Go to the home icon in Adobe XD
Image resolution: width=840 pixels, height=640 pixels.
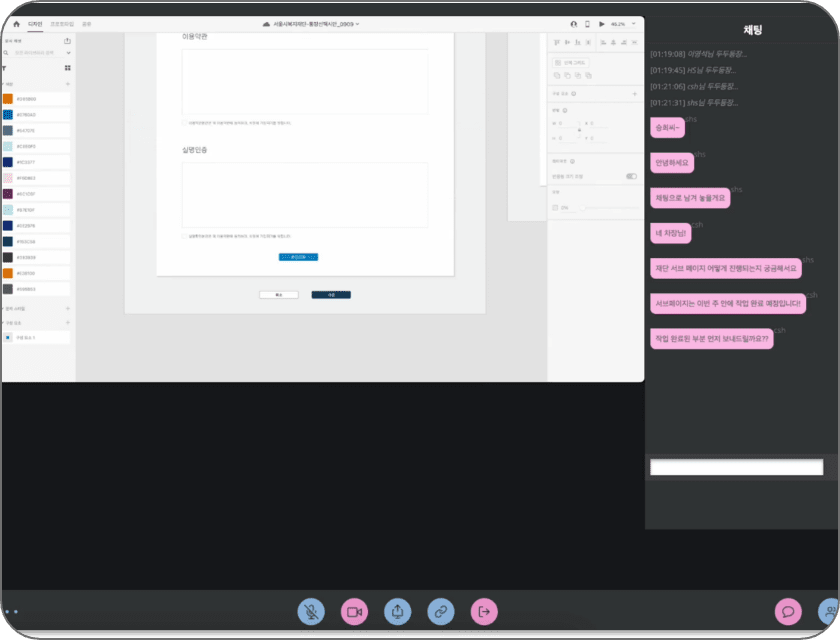[16, 24]
